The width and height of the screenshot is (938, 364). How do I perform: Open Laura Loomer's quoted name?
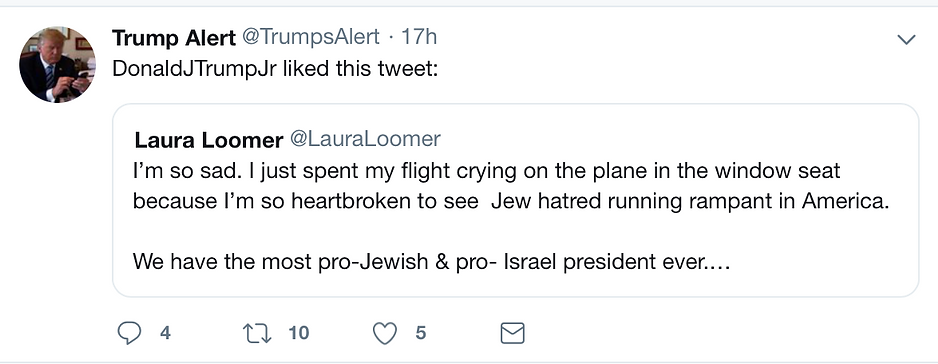[208, 140]
